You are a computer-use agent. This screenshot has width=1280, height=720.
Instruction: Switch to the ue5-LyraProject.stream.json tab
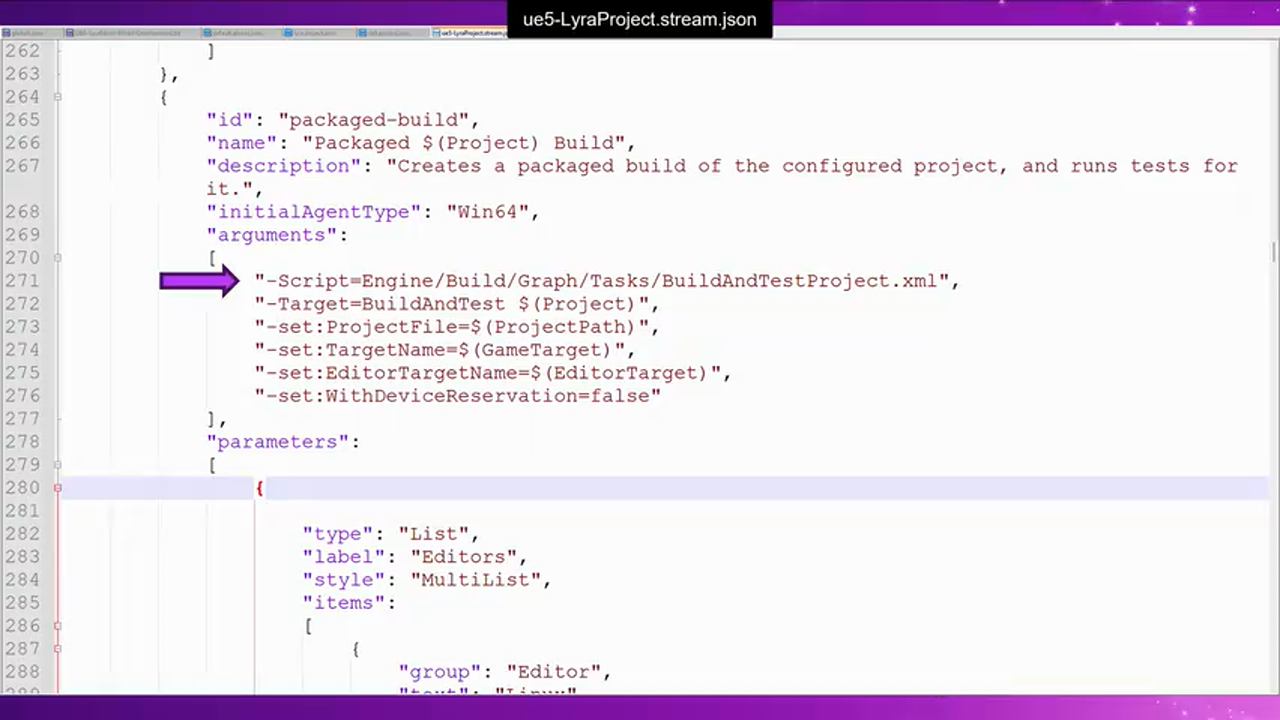click(x=471, y=33)
